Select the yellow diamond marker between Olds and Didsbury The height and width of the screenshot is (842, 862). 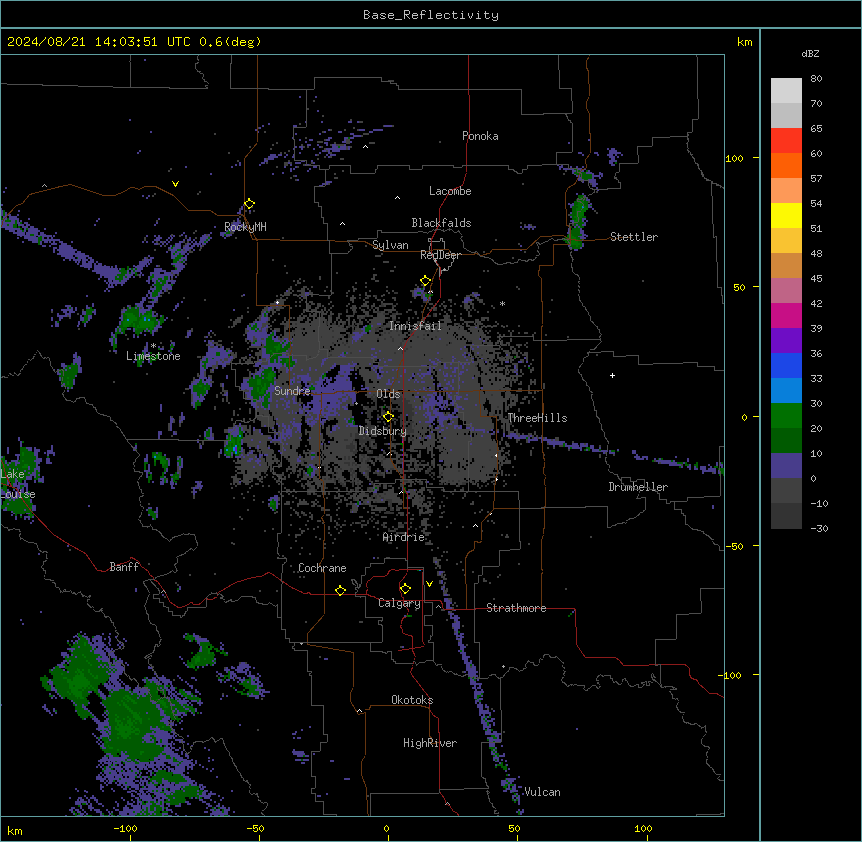coord(388,416)
